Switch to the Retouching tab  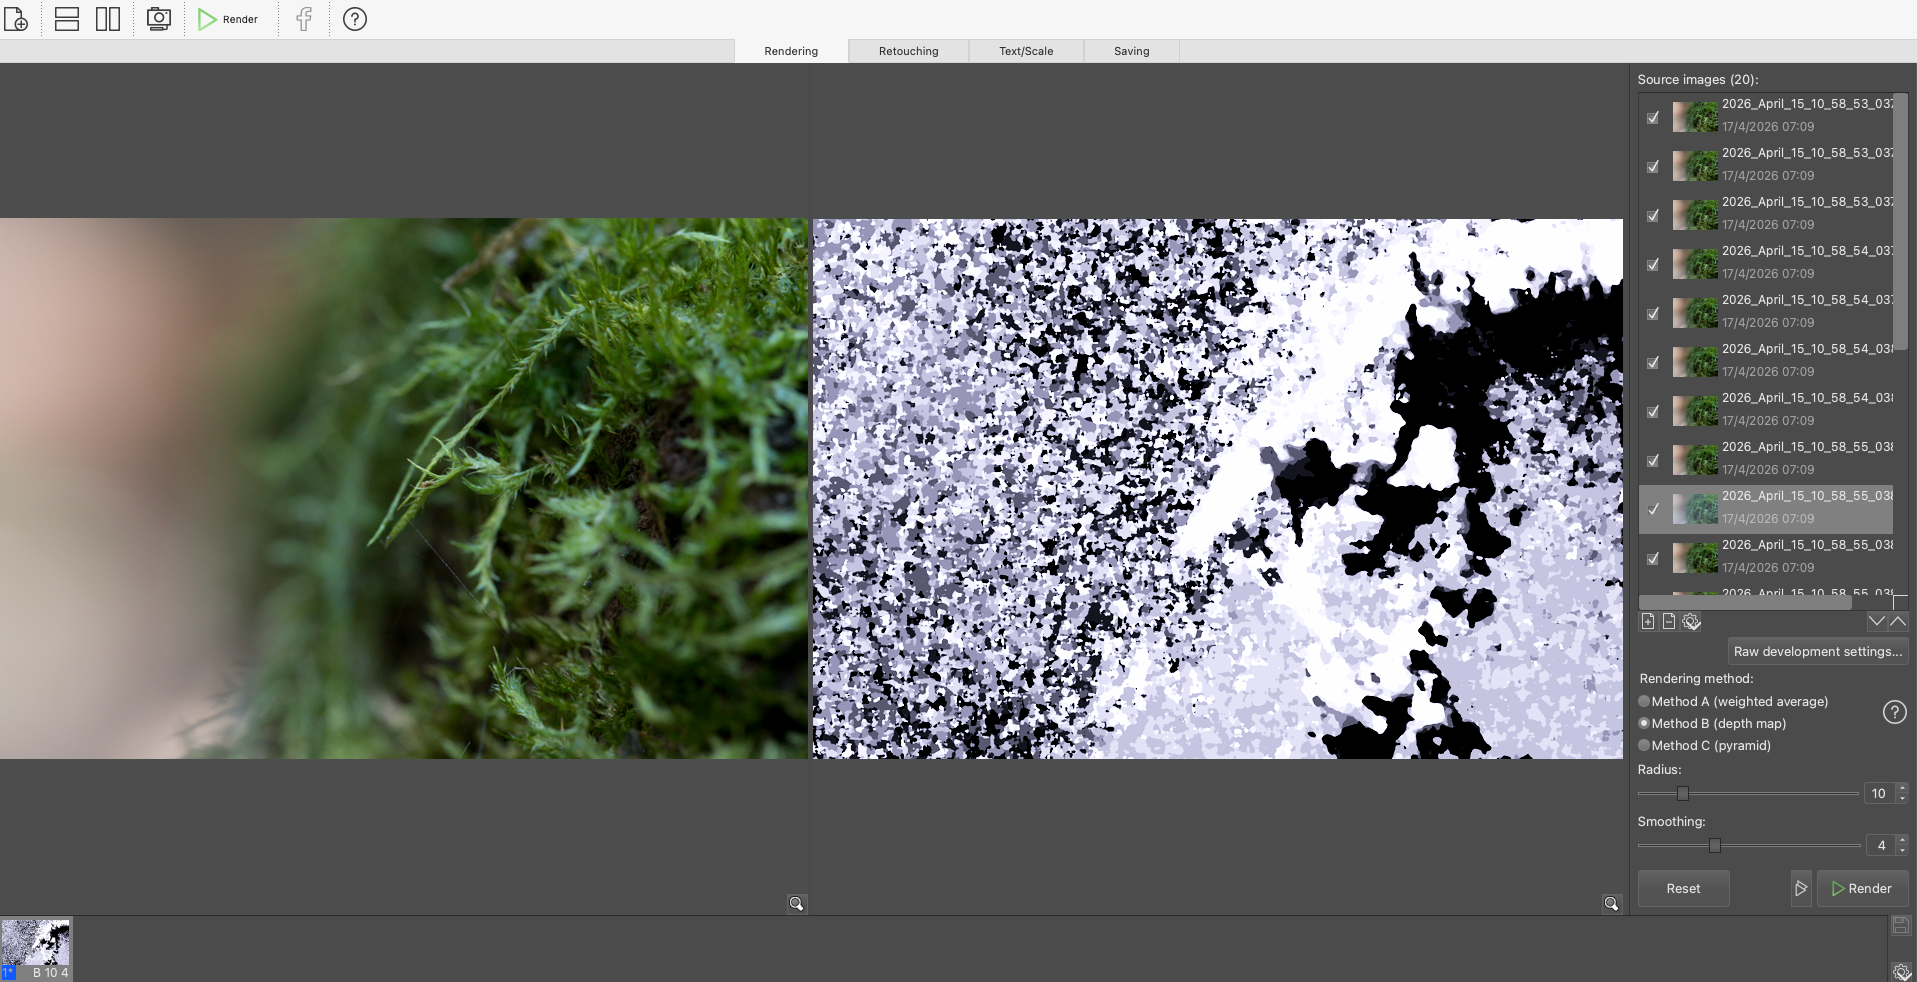pyautogui.click(x=907, y=50)
